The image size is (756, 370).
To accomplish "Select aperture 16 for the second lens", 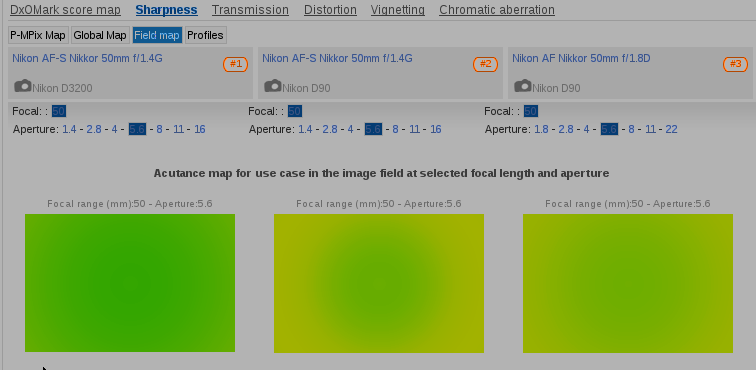I will click(x=435, y=129).
